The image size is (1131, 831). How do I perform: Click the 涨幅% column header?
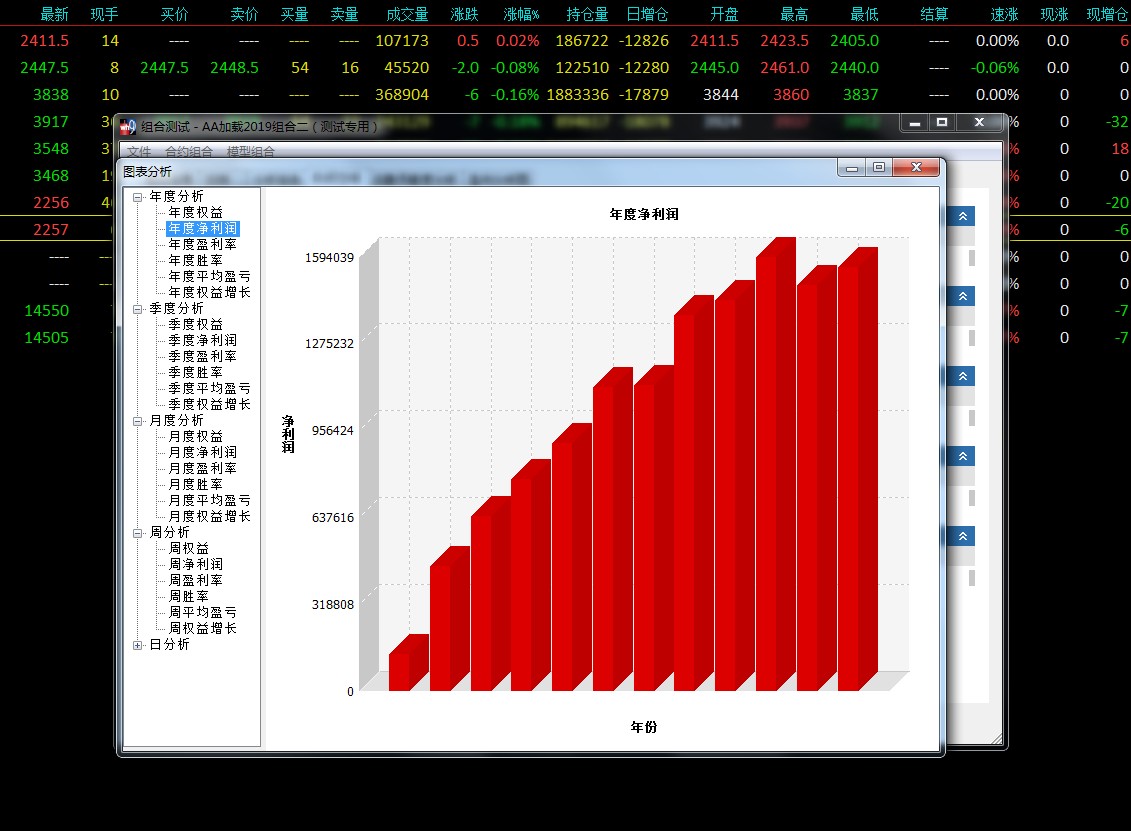521,14
